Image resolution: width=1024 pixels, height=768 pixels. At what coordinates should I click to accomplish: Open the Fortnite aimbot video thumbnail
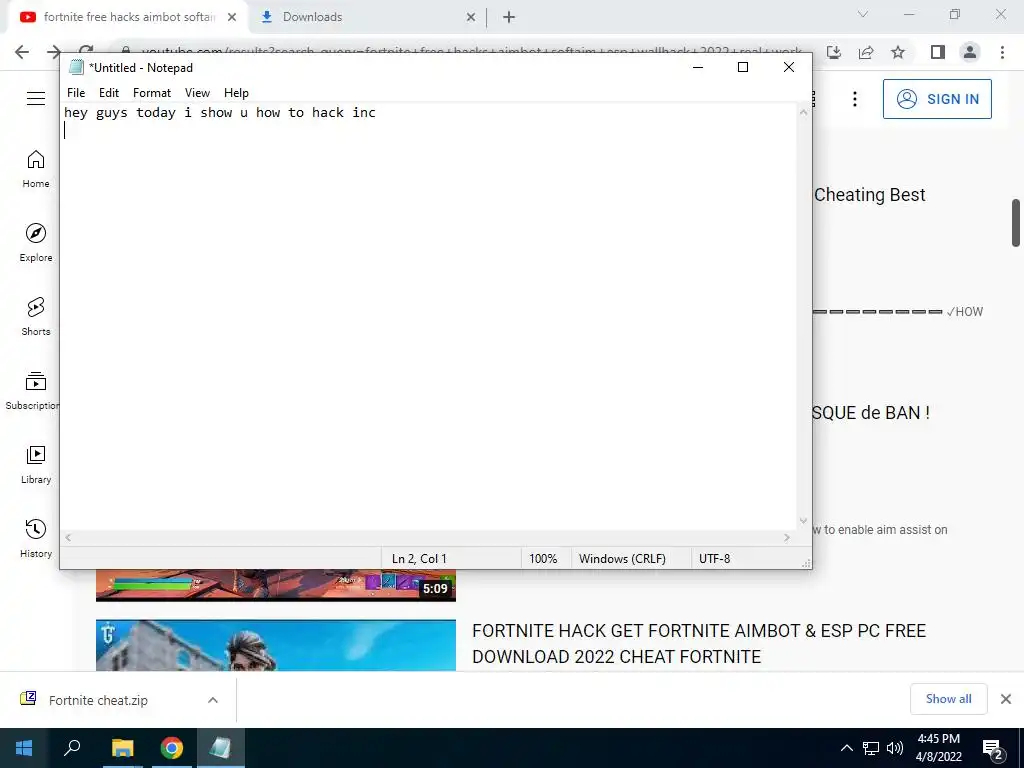276,645
